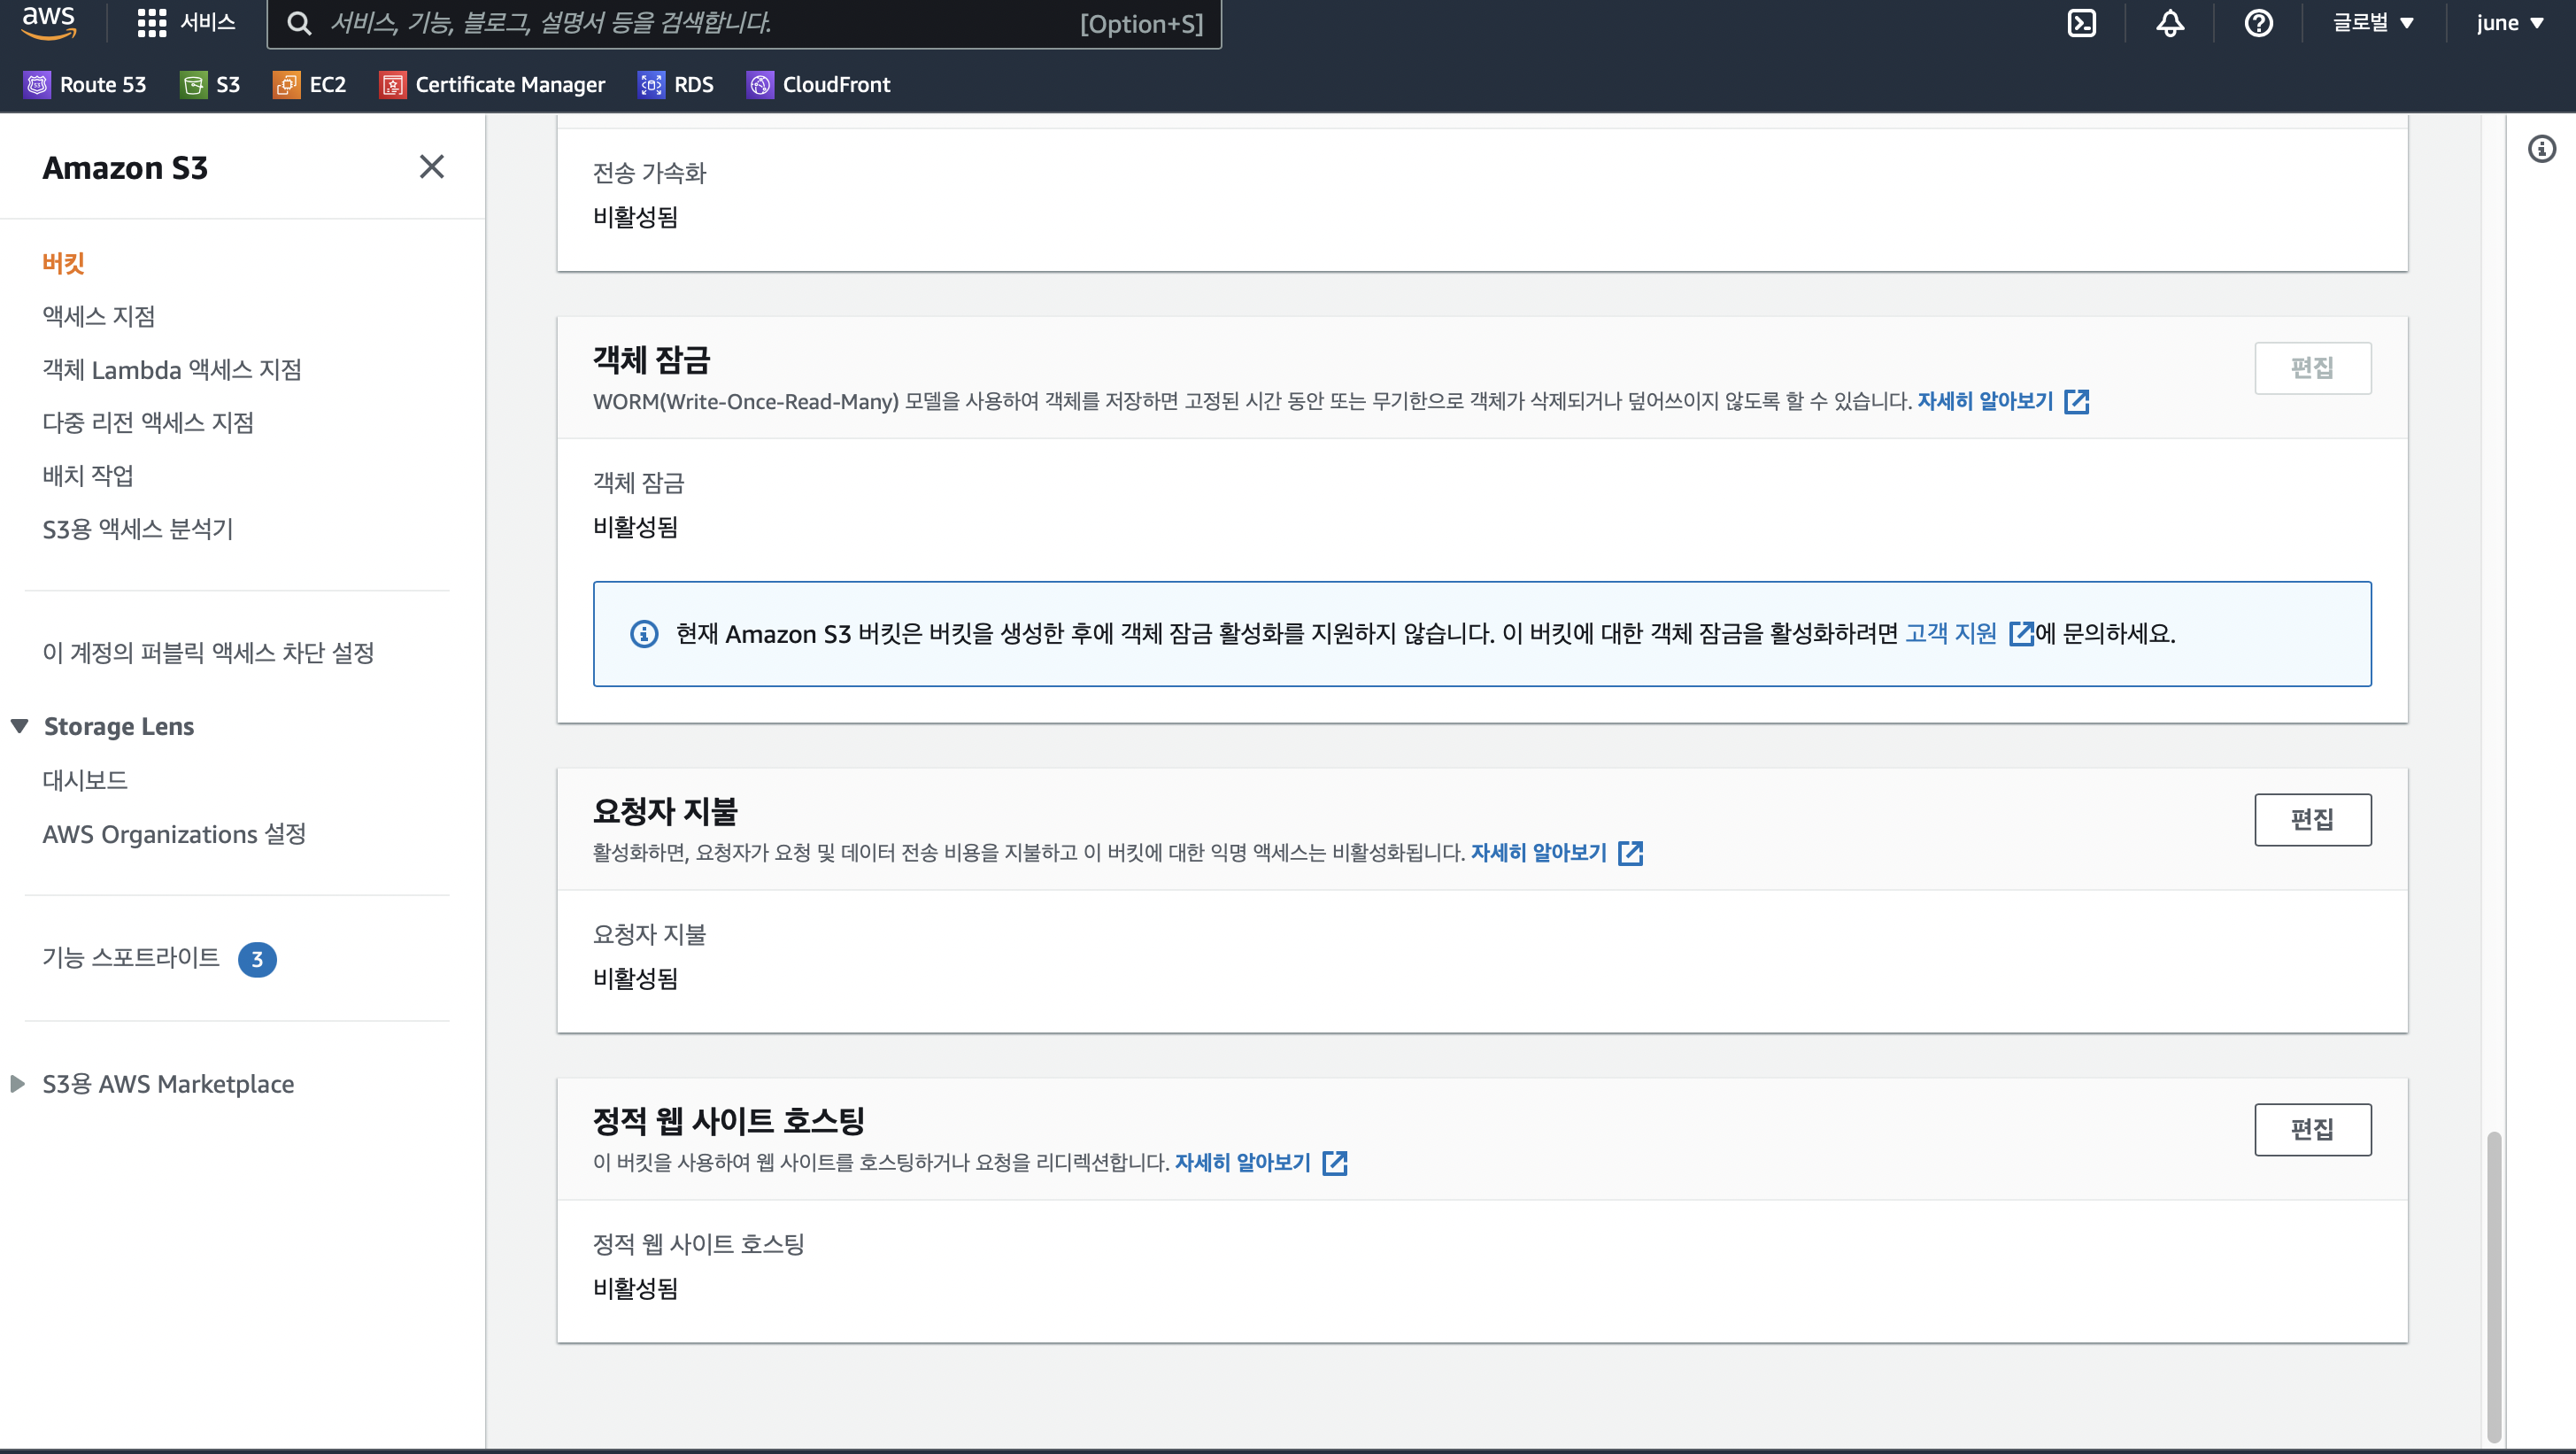Image resolution: width=2576 pixels, height=1454 pixels.
Task: Click external link icon beside 고객 지원
Action: point(2020,634)
